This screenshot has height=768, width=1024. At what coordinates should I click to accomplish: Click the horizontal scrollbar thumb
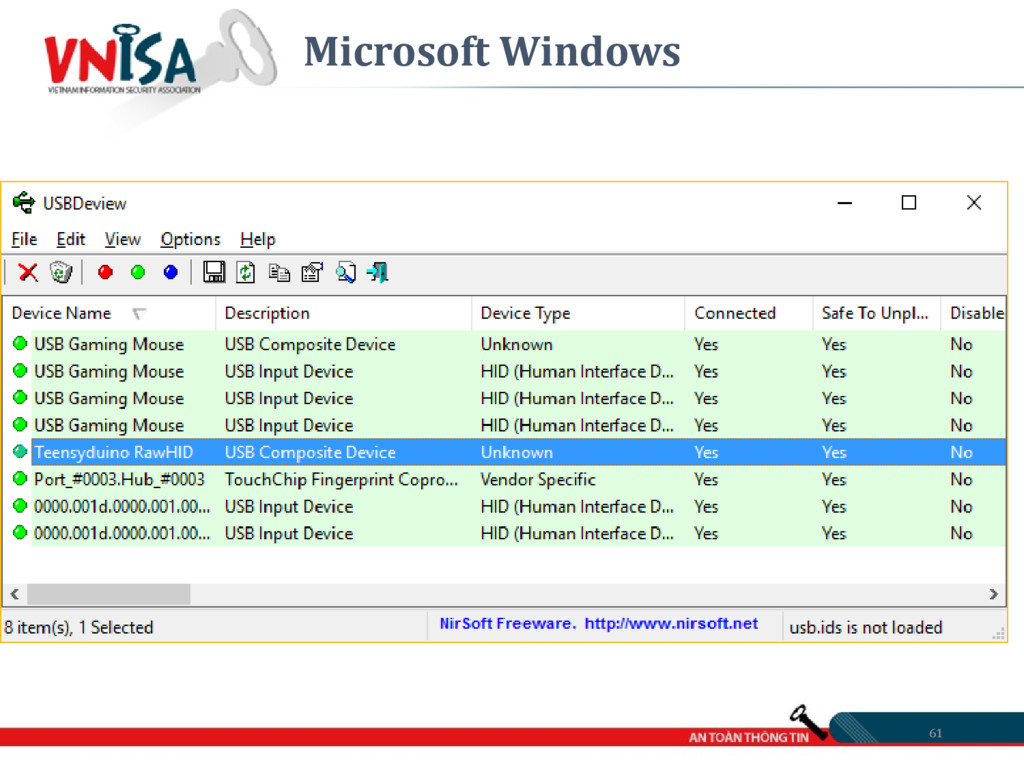point(108,594)
